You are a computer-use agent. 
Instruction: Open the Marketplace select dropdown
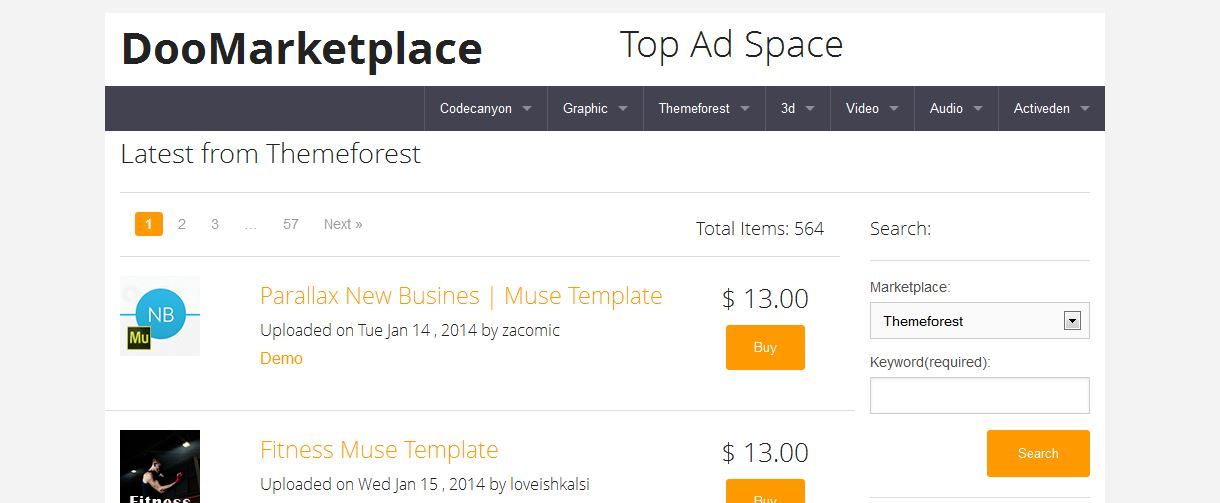(x=980, y=321)
